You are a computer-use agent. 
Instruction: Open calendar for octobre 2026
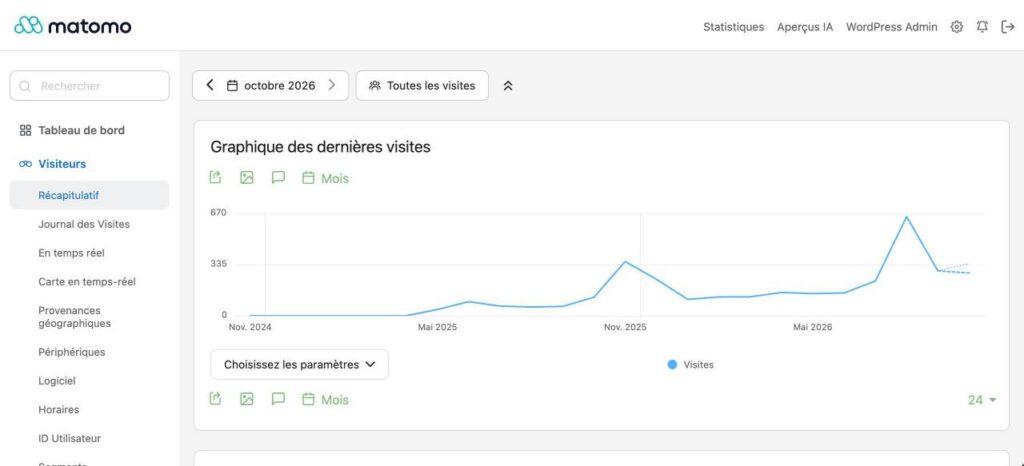click(270, 85)
